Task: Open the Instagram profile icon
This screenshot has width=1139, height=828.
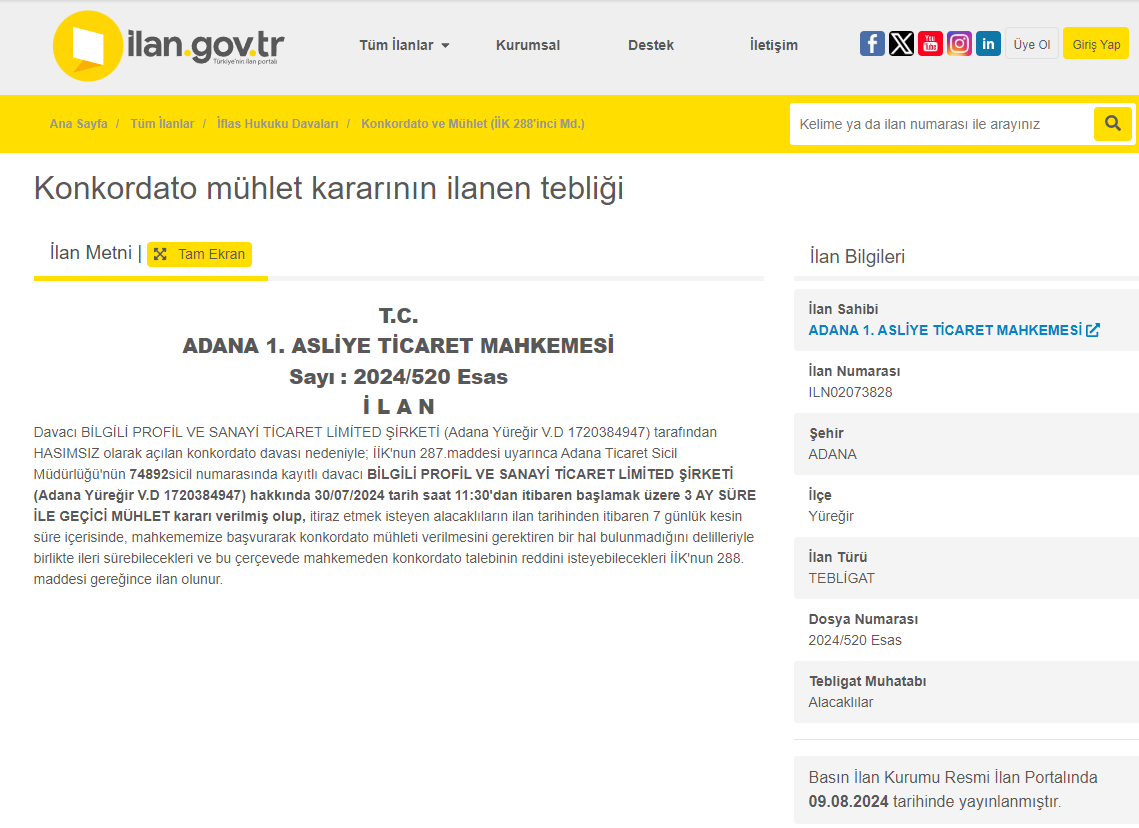Action: [959, 44]
